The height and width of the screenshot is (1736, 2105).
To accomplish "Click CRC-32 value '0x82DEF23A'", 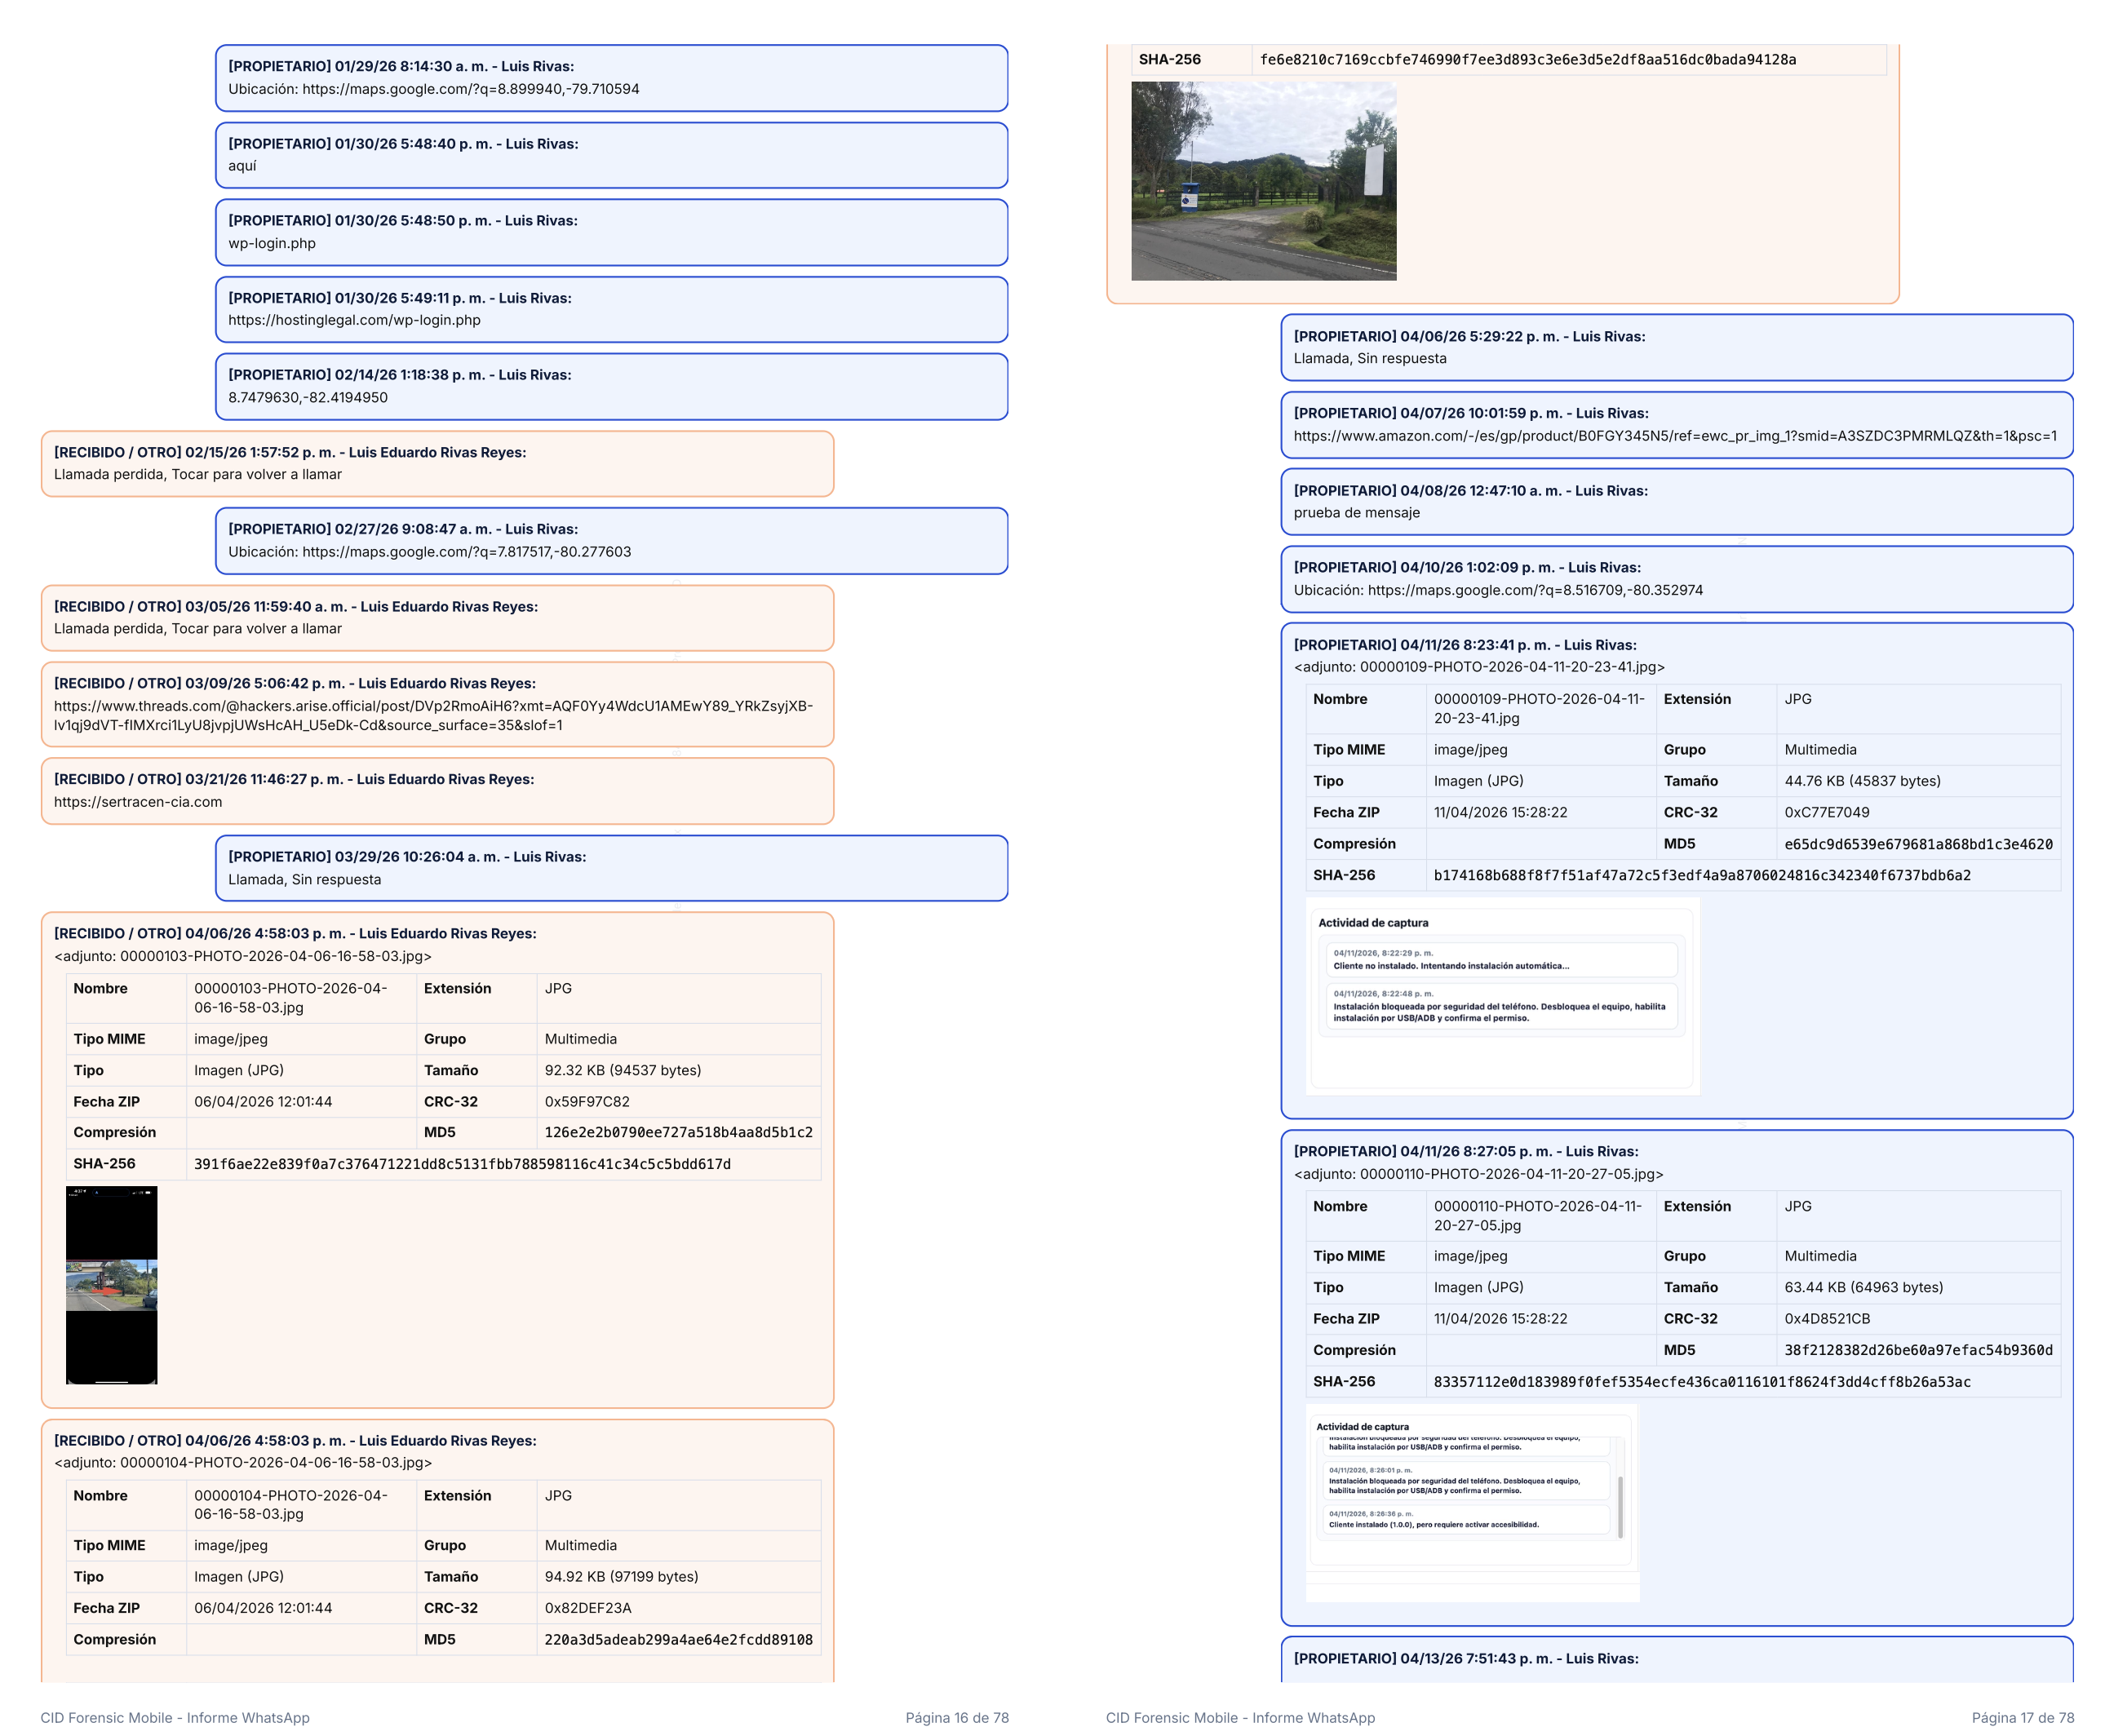I will click(x=588, y=1608).
